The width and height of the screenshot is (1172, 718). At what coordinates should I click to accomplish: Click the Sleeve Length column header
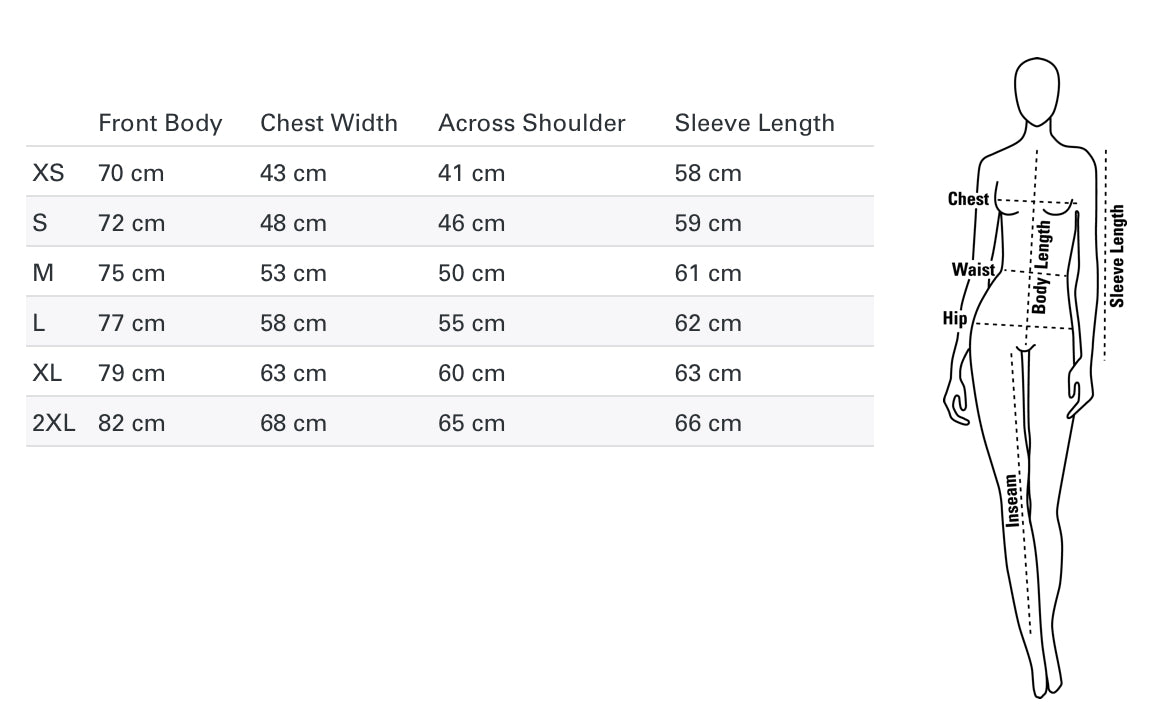(x=754, y=123)
